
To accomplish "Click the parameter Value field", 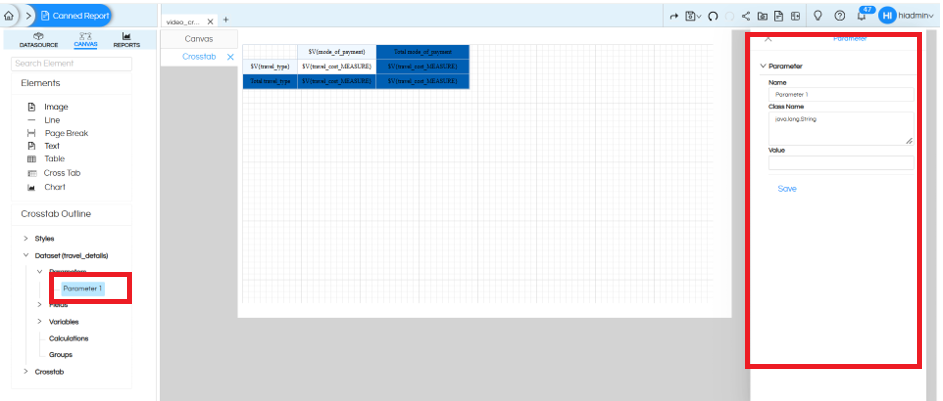I will point(841,163).
